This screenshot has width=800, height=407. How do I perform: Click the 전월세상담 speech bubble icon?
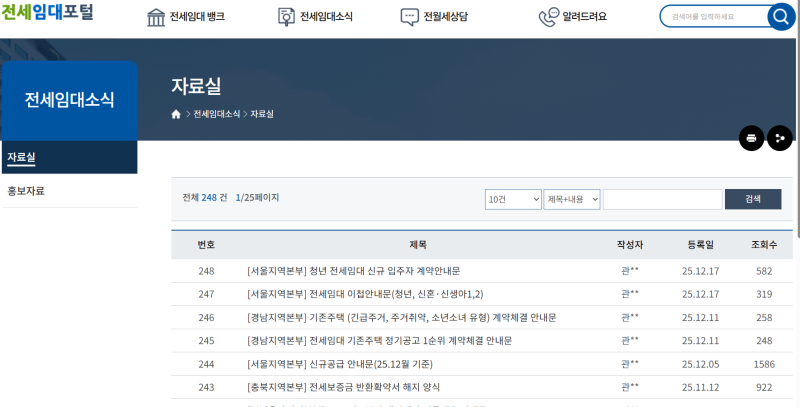pos(410,17)
